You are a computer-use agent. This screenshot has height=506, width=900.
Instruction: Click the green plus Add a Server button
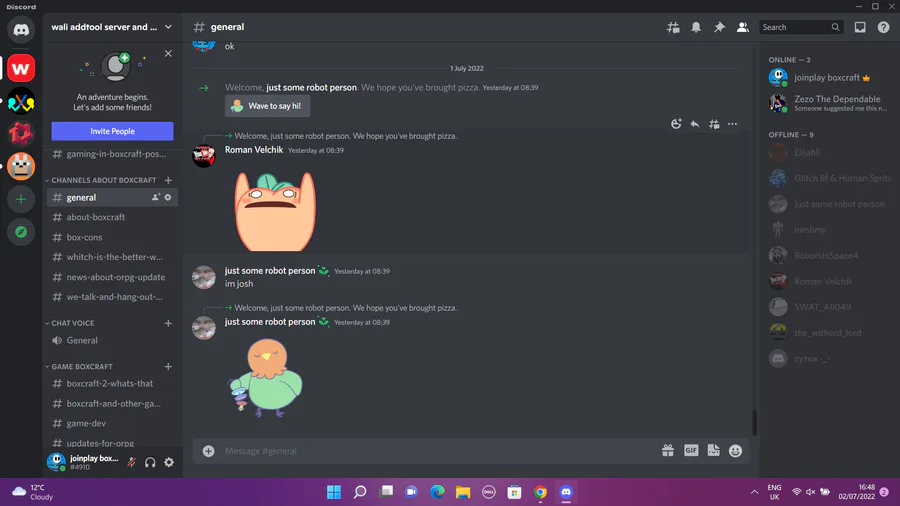pos(21,199)
